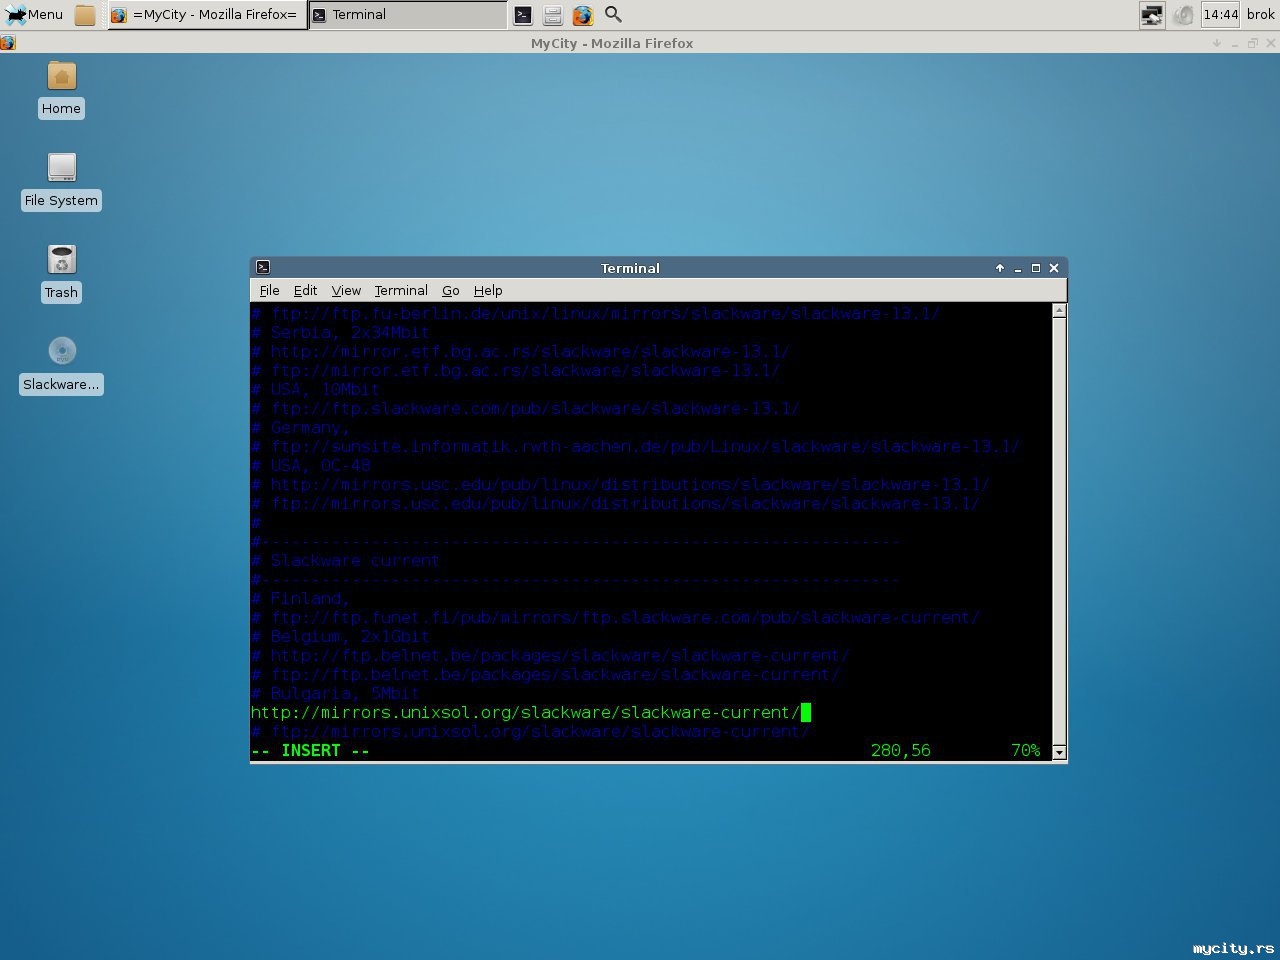Click the http mirror.etf.bg.ac.rs line
Screen dimensions: 1280x960
pos(520,351)
